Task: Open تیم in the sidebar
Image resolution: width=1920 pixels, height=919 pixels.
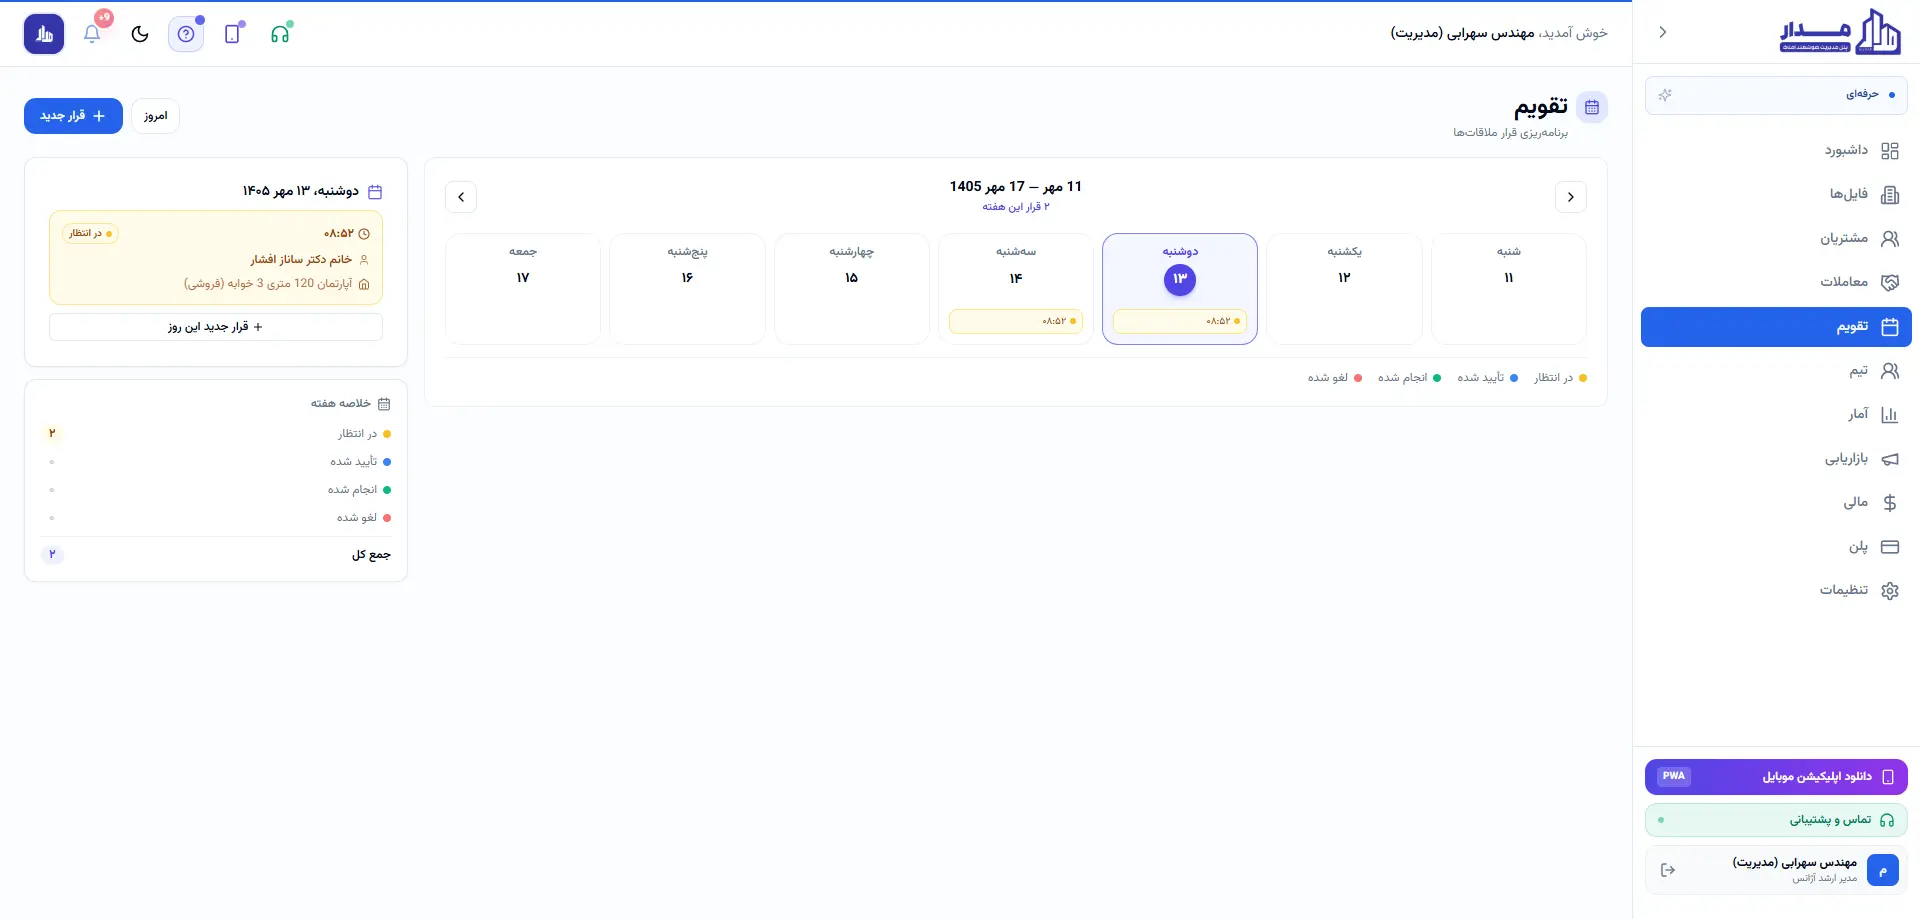Action: coord(1776,371)
